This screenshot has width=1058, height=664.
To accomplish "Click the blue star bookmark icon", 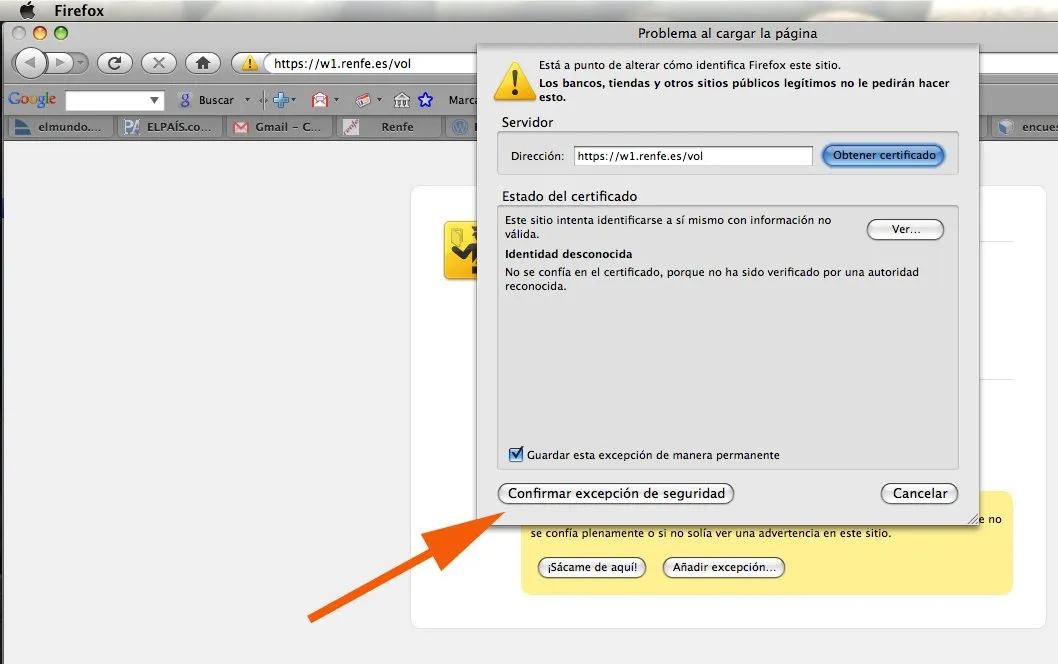I will tap(425, 100).
